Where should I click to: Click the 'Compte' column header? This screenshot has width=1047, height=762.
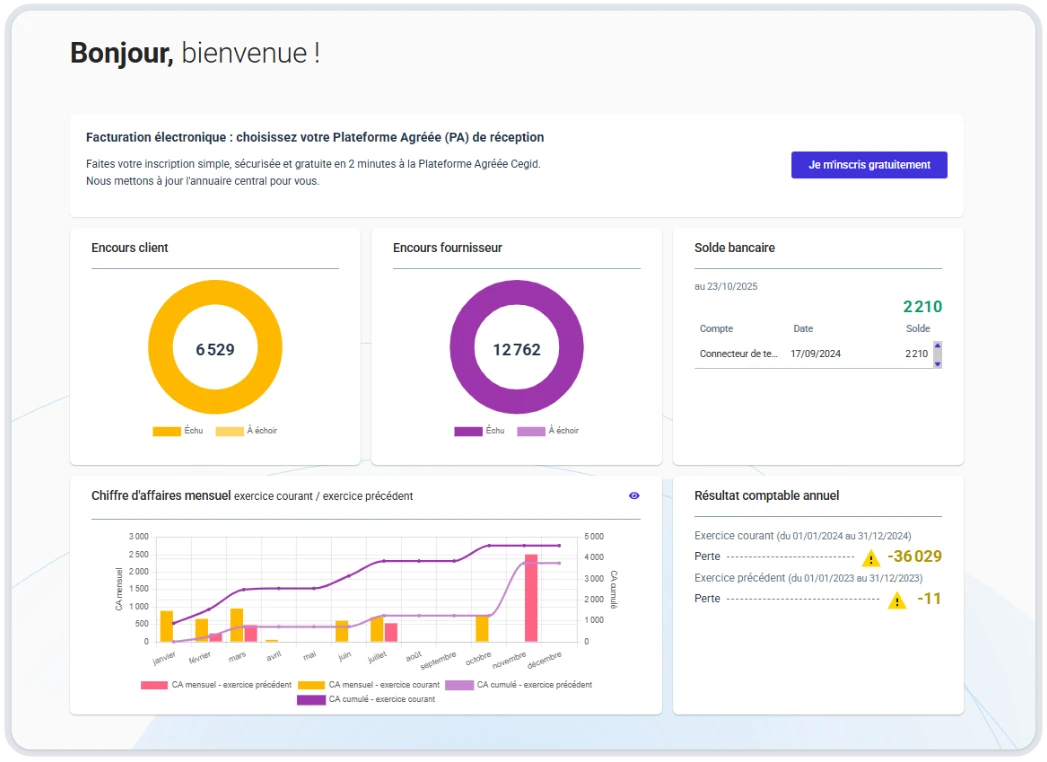click(716, 329)
